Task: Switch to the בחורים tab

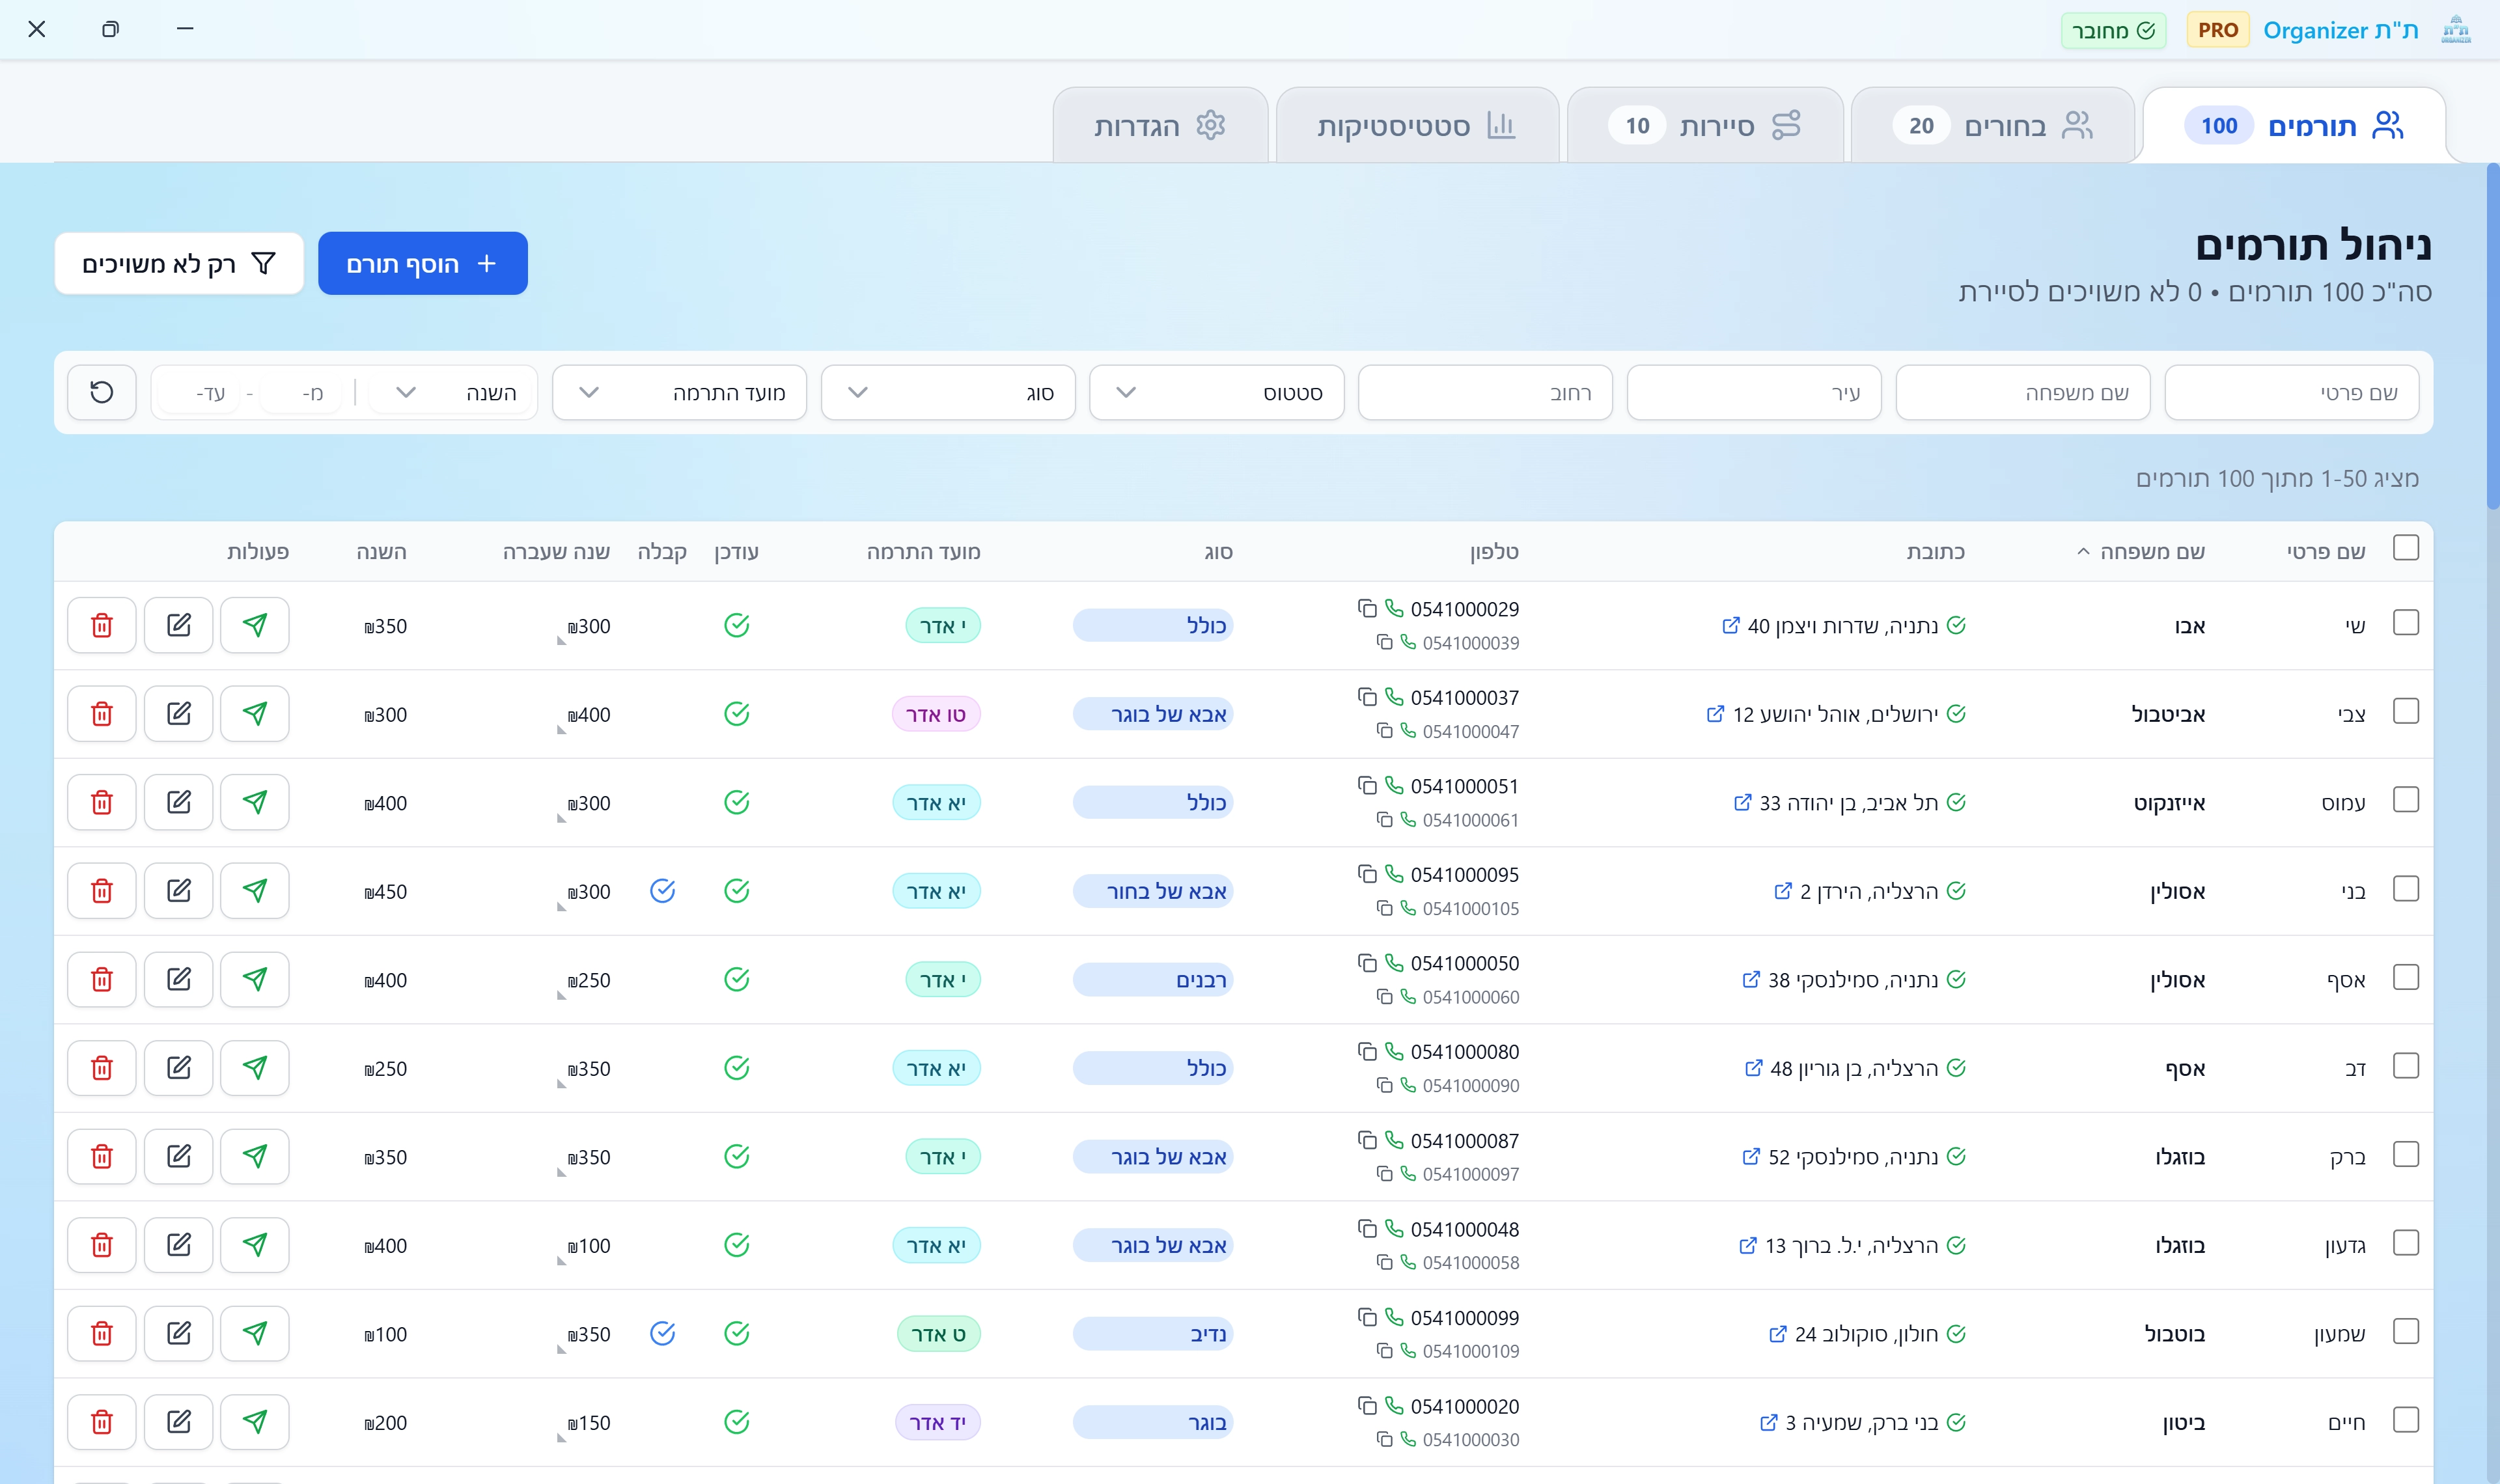Action: pyautogui.click(x=1992, y=126)
